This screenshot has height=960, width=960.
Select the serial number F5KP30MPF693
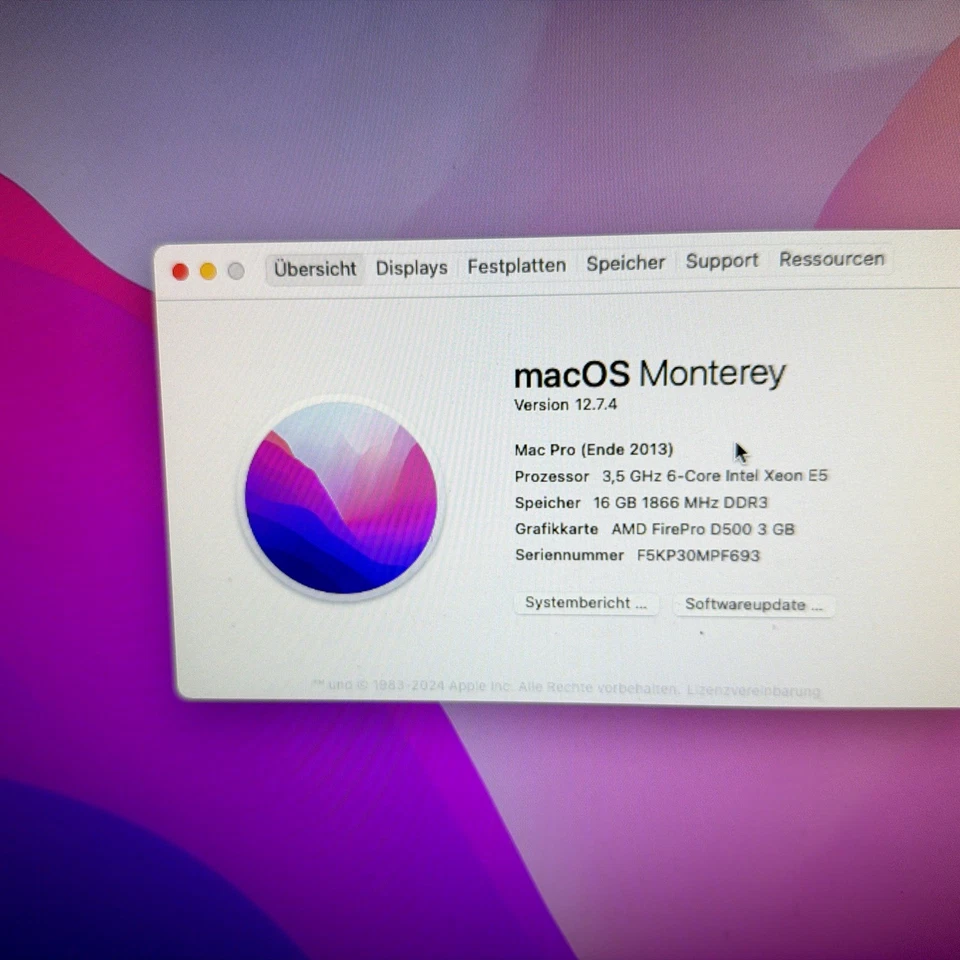[698, 555]
